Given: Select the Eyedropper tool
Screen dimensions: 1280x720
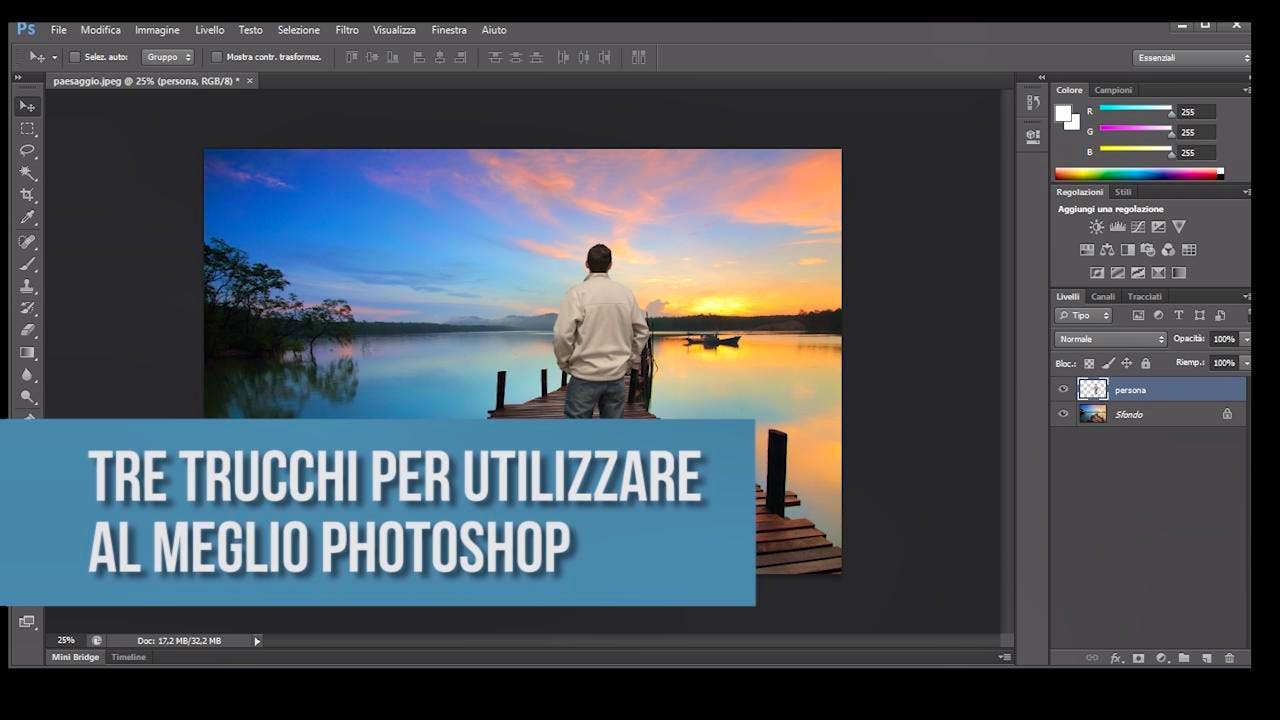Looking at the screenshot, I should click(27, 218).
